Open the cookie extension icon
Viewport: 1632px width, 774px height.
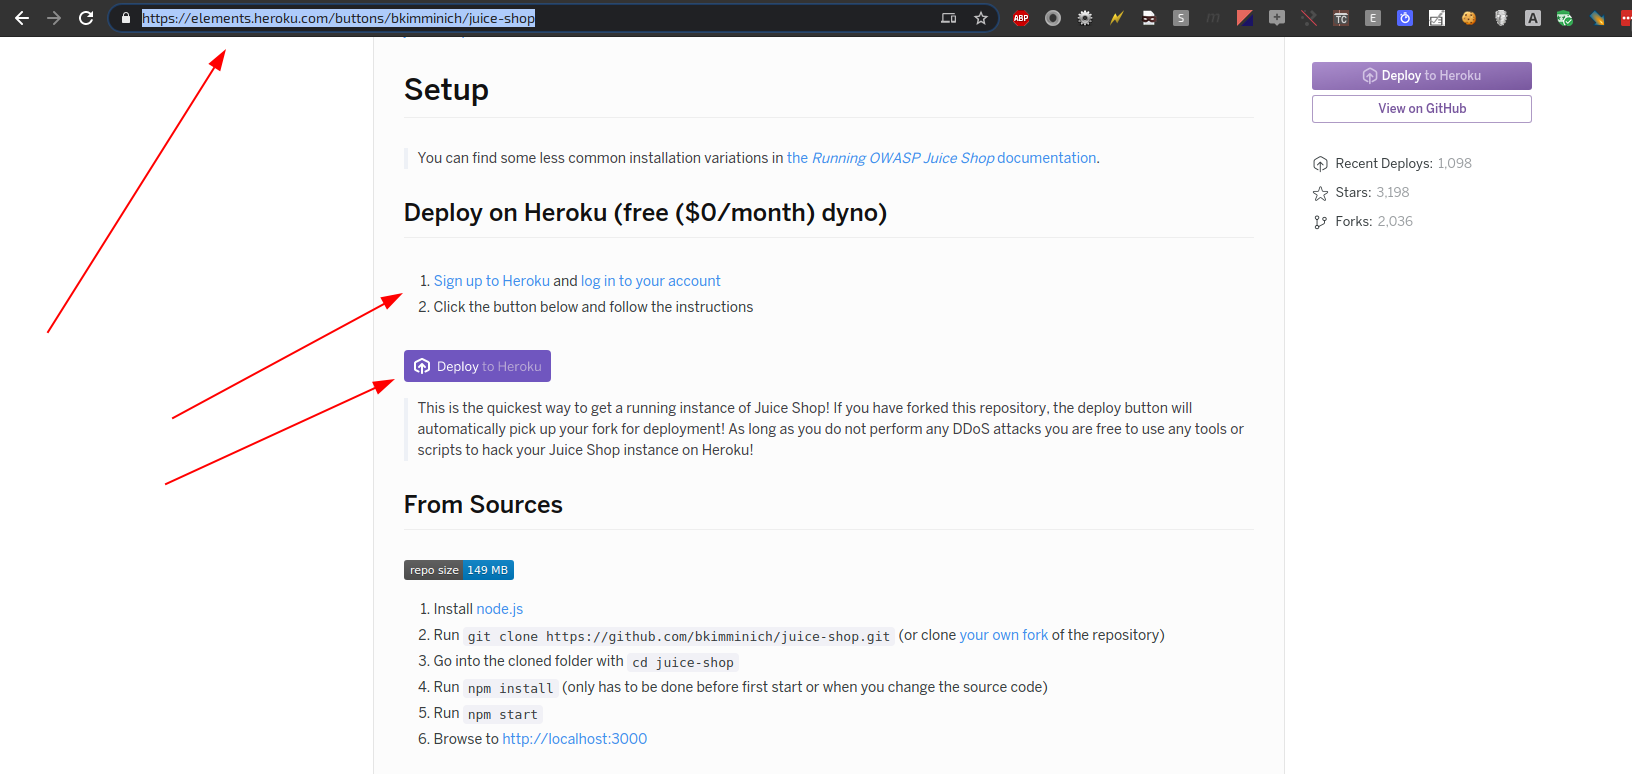click(x=1469, y=18)
